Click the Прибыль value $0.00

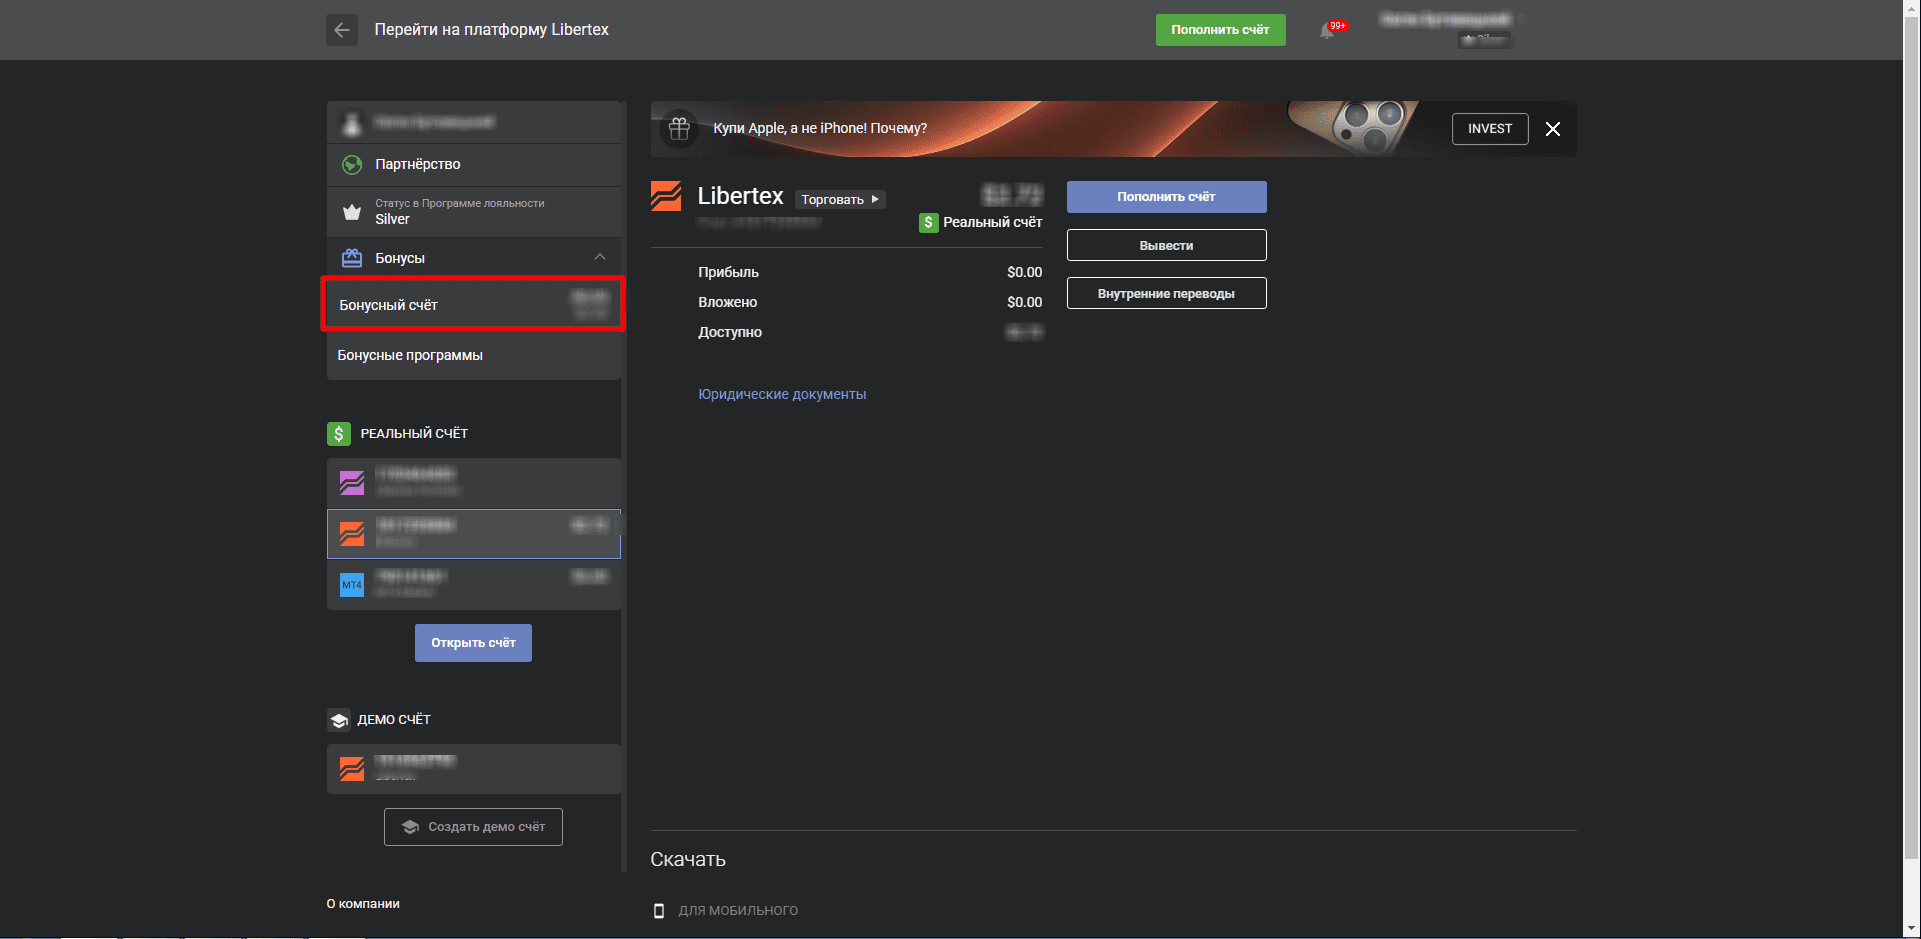[1024, 272]
